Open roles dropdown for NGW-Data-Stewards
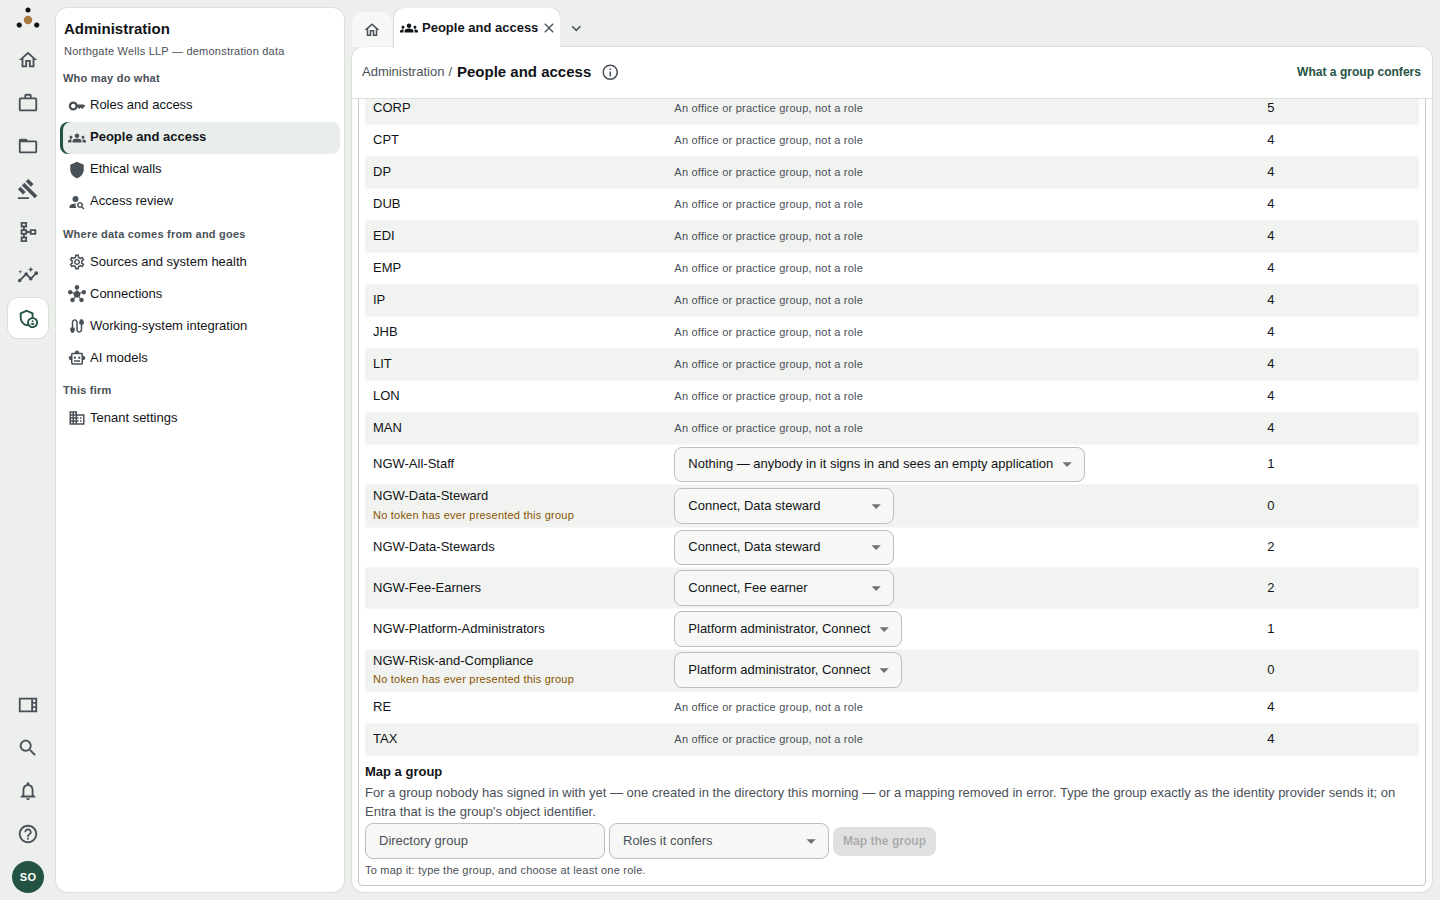The width and height of the screenshot is (1440, 900). click(x=784, y=547)
